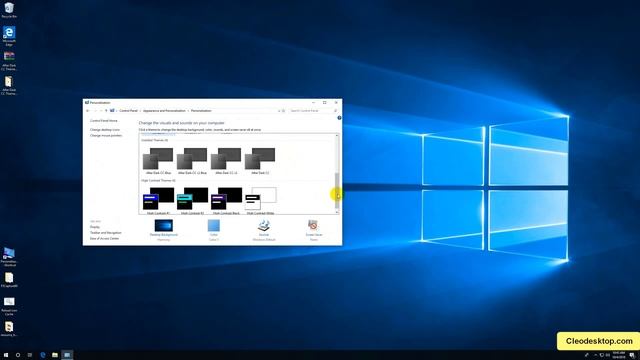Image resolution: width=640 pixels, height=360 pixels.
Task: Focus the Search Control Panel box
Action: coord(313,111)
